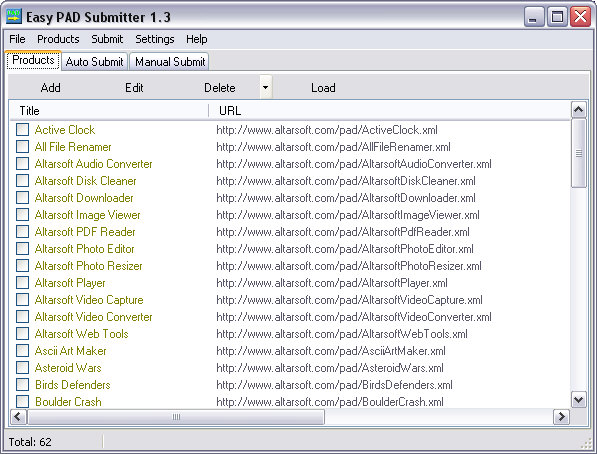Click the Load toolbar button
The width and height of the screenshot is (597, 454).
coord(323,88)
